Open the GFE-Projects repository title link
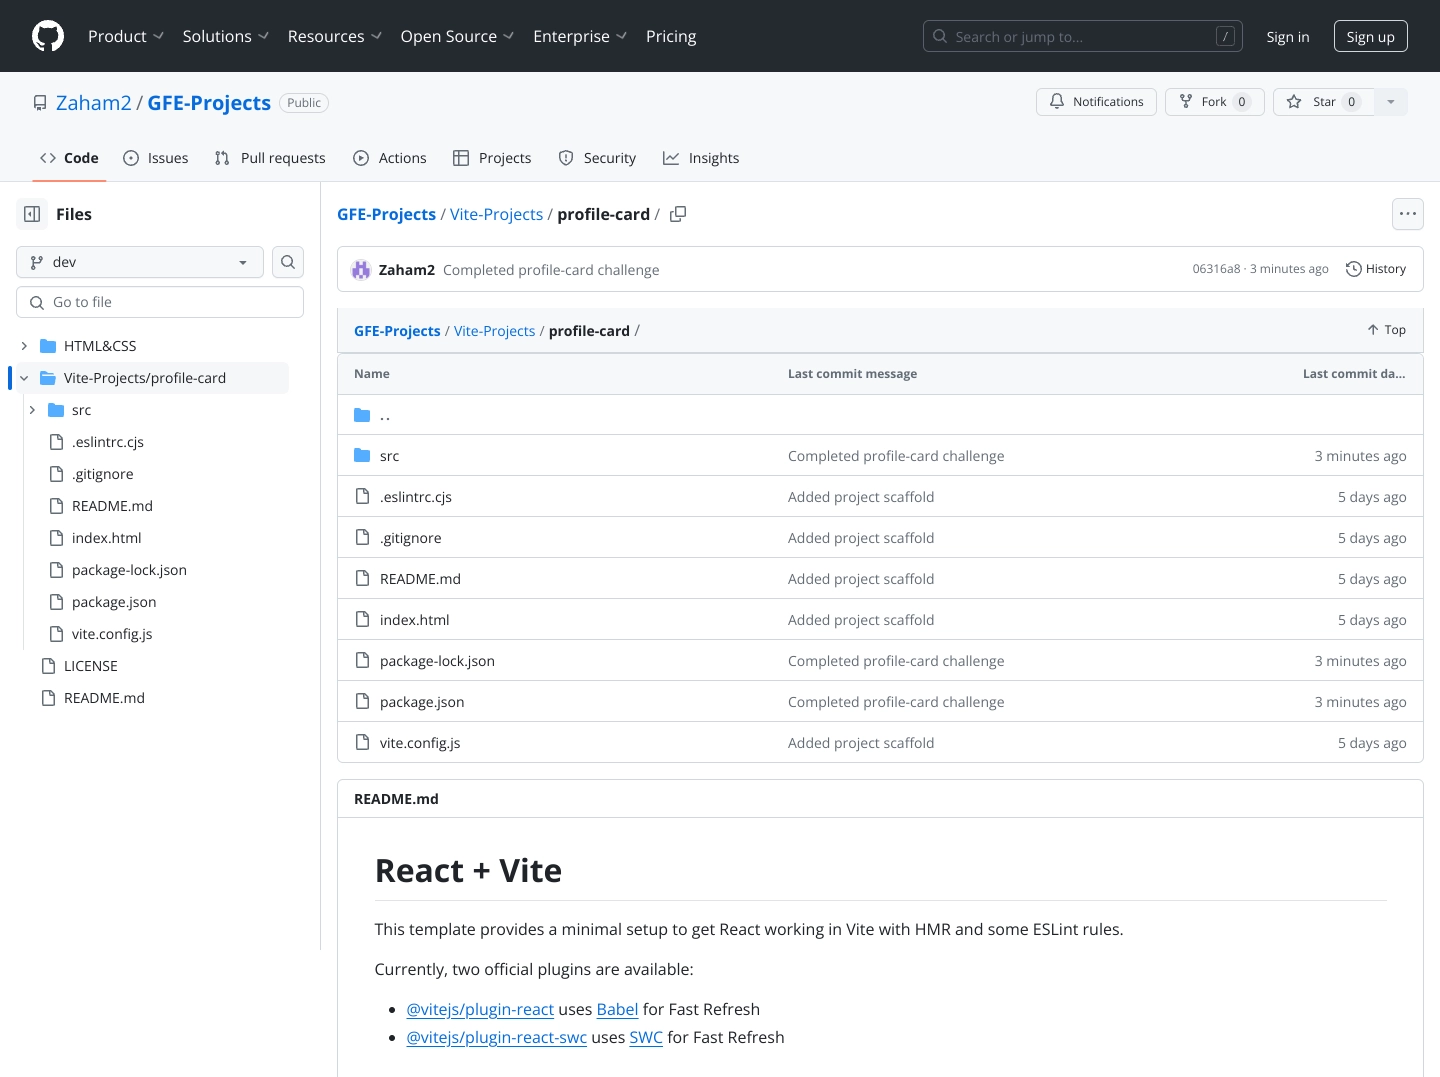1440x1077 pixels. click(x=209, y=103)
